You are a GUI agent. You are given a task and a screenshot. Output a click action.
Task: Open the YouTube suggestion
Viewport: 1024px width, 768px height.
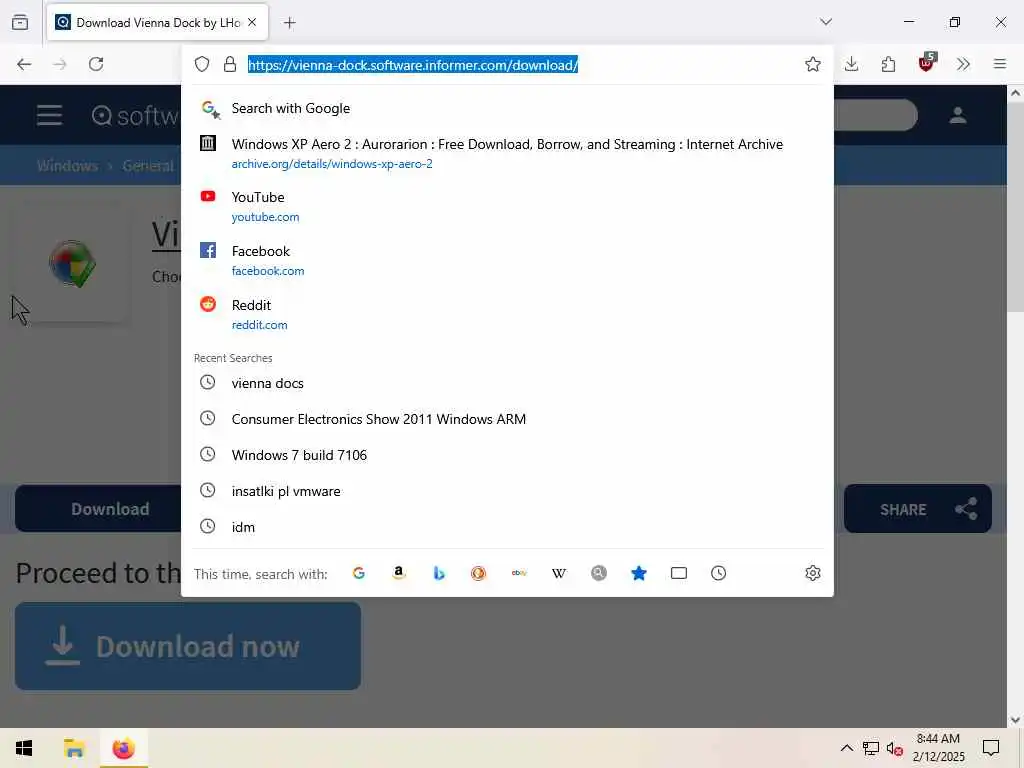pos(507,206)
